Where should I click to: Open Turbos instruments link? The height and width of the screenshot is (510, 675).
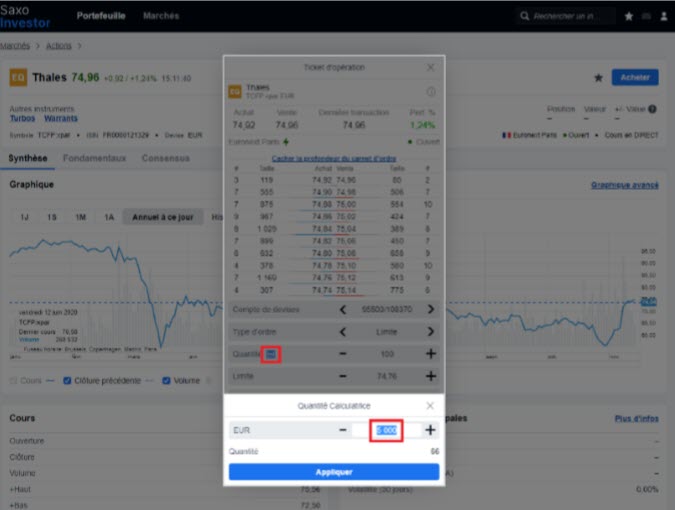pyautogui.click(x=22, y=118)
